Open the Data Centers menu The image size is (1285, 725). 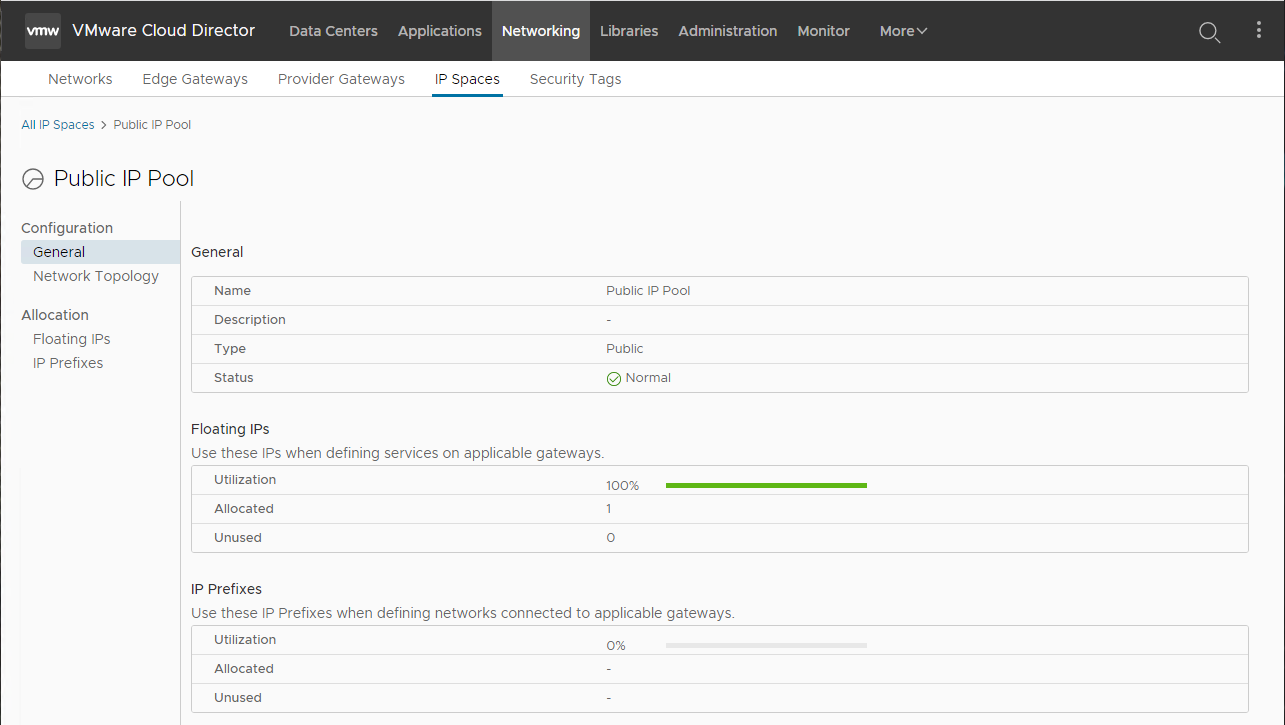point(333,31)
